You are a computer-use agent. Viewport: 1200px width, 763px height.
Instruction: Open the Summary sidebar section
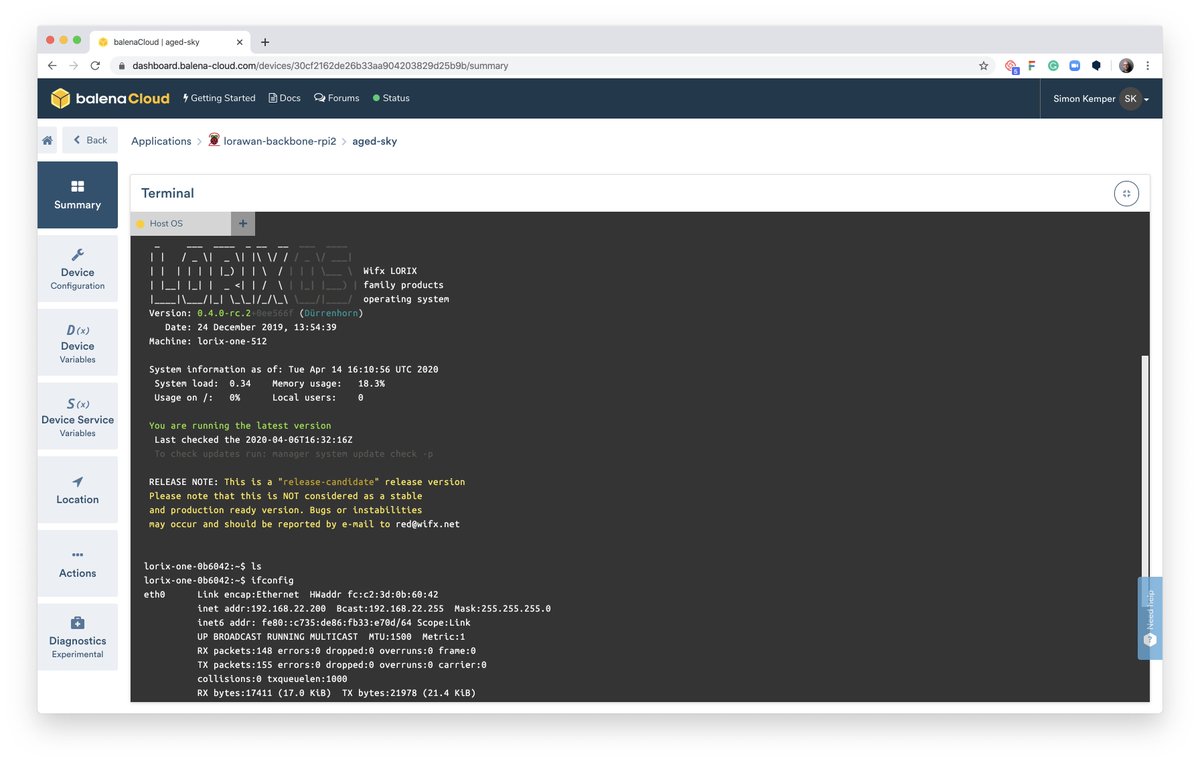point(78,195)
